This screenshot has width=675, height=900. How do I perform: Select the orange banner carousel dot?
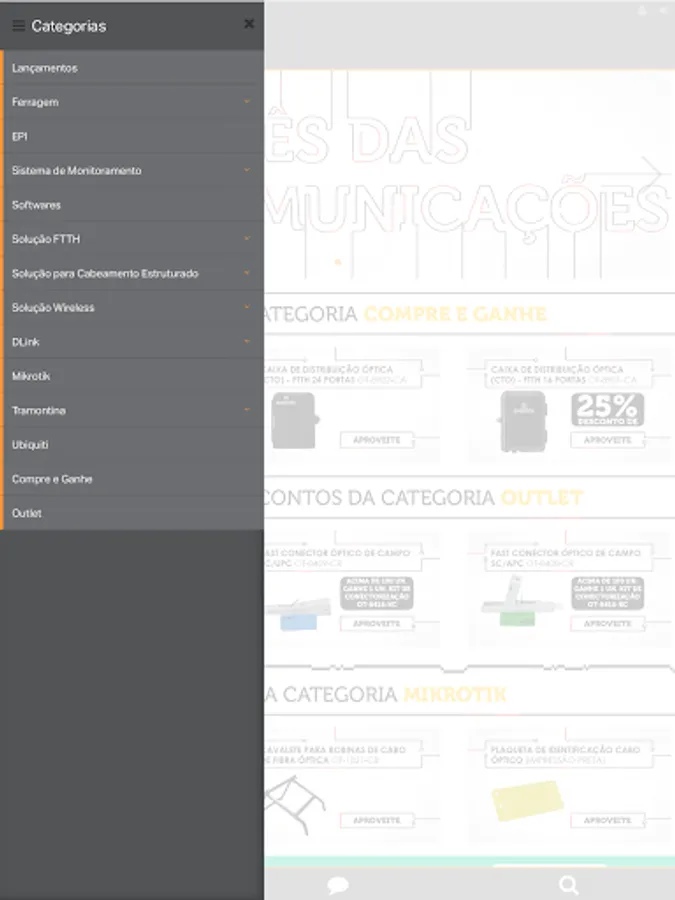point(338,262)
